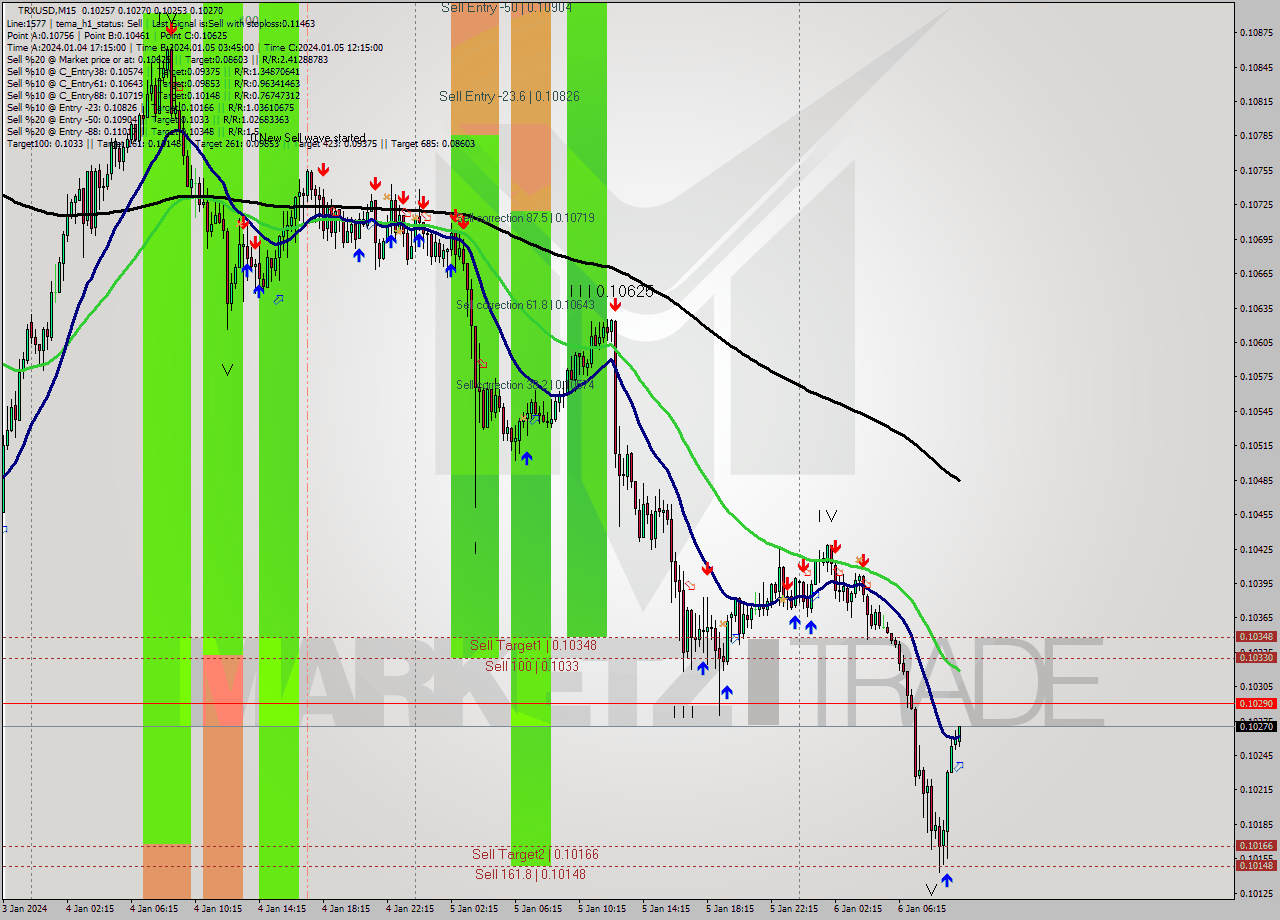1280x920 pixels.
Task: Click the 'Time C:2024.01.05 12:15:00' text
Action: point(326,47)
